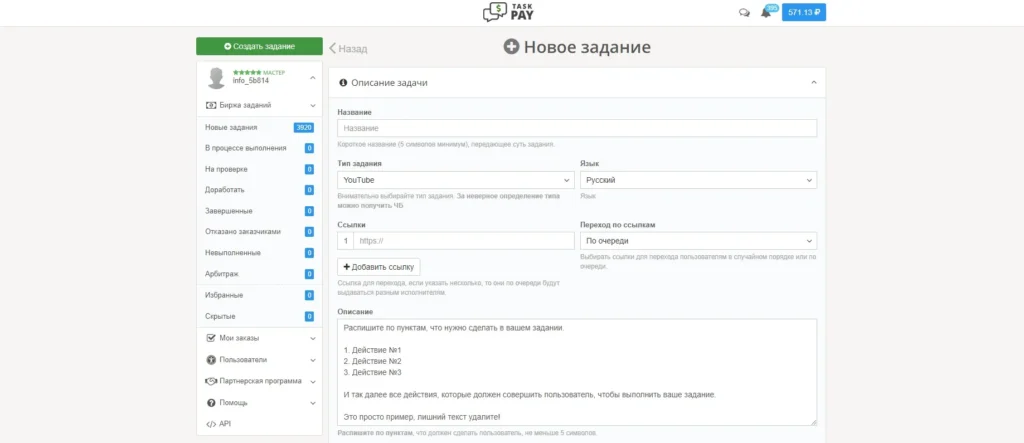Go back using the Назад link
The width and height of the screenshot is (1024, 443).
(348, 48)
